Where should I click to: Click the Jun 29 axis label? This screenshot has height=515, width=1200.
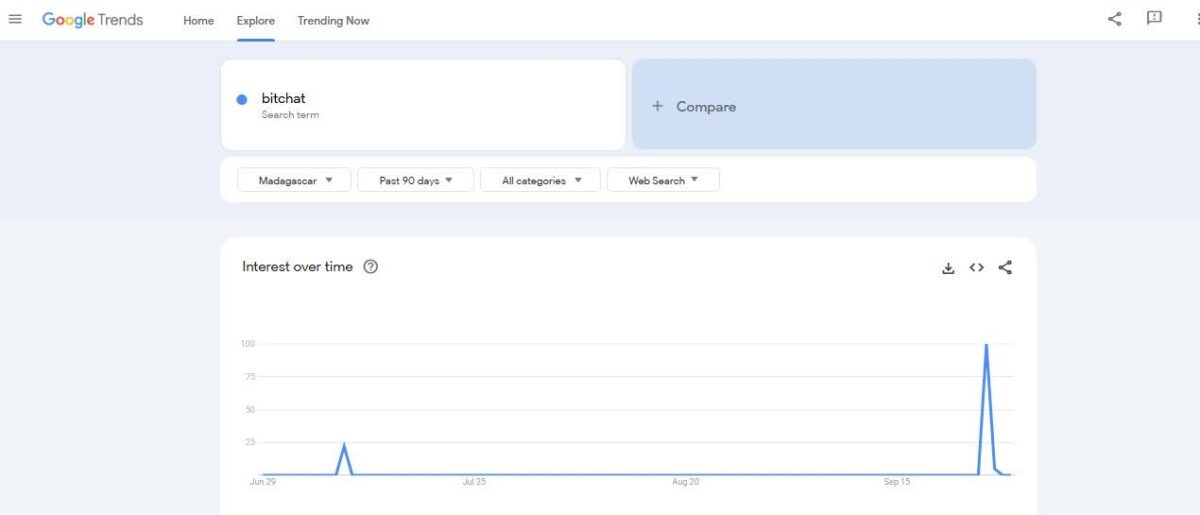263,482
